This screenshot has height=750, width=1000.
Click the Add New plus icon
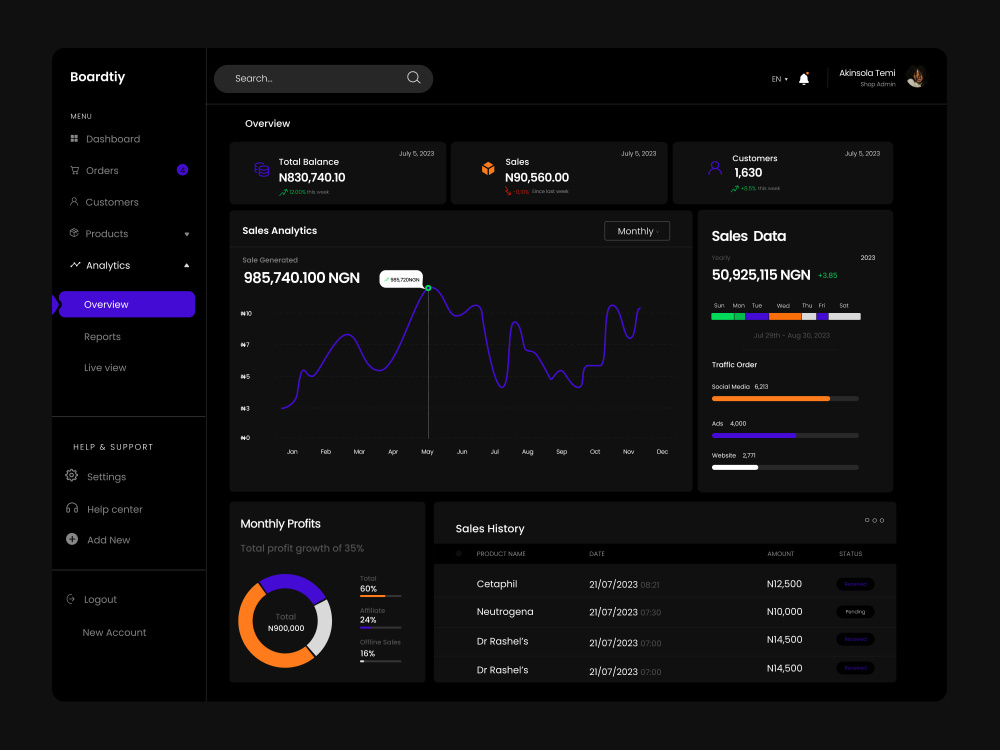[x=72, y=539]
